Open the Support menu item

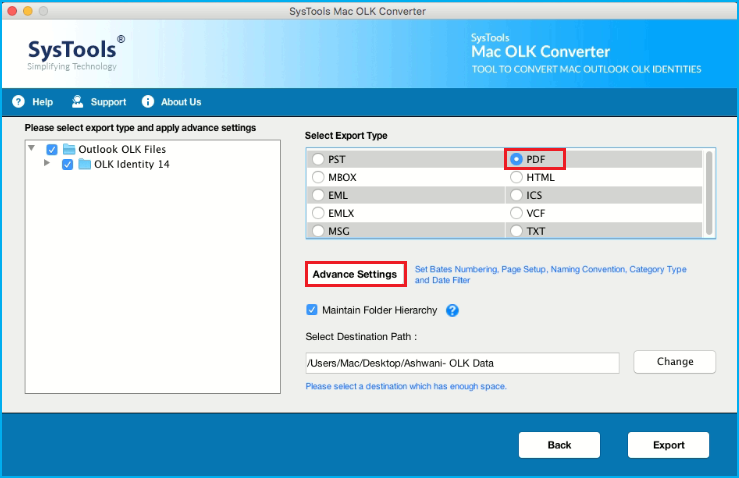108,102
